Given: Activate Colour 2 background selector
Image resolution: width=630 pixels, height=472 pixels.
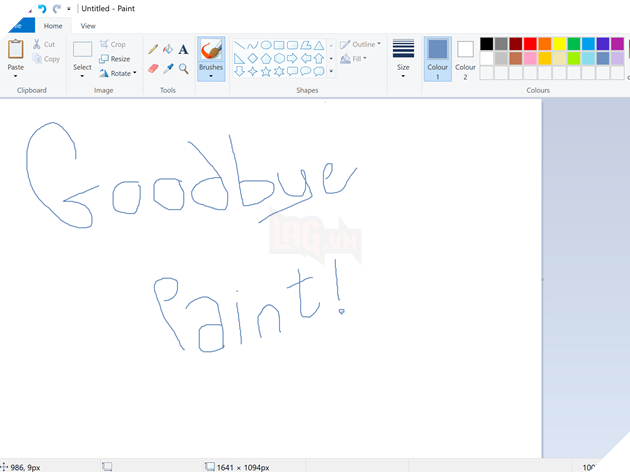Looking at the screenshot, I should tap(465, 59).
